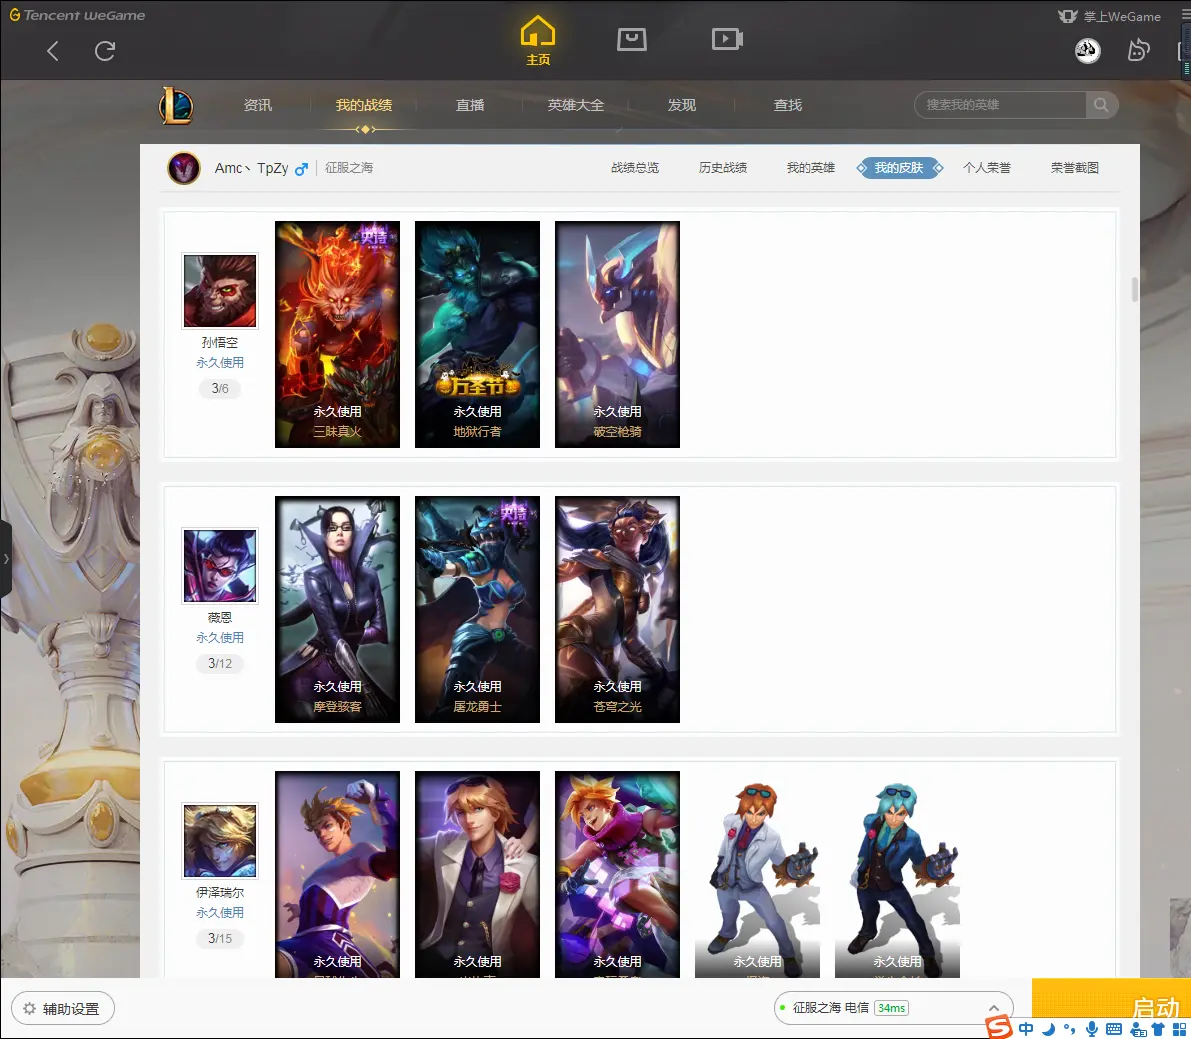Open the 直播 tab

469,105
